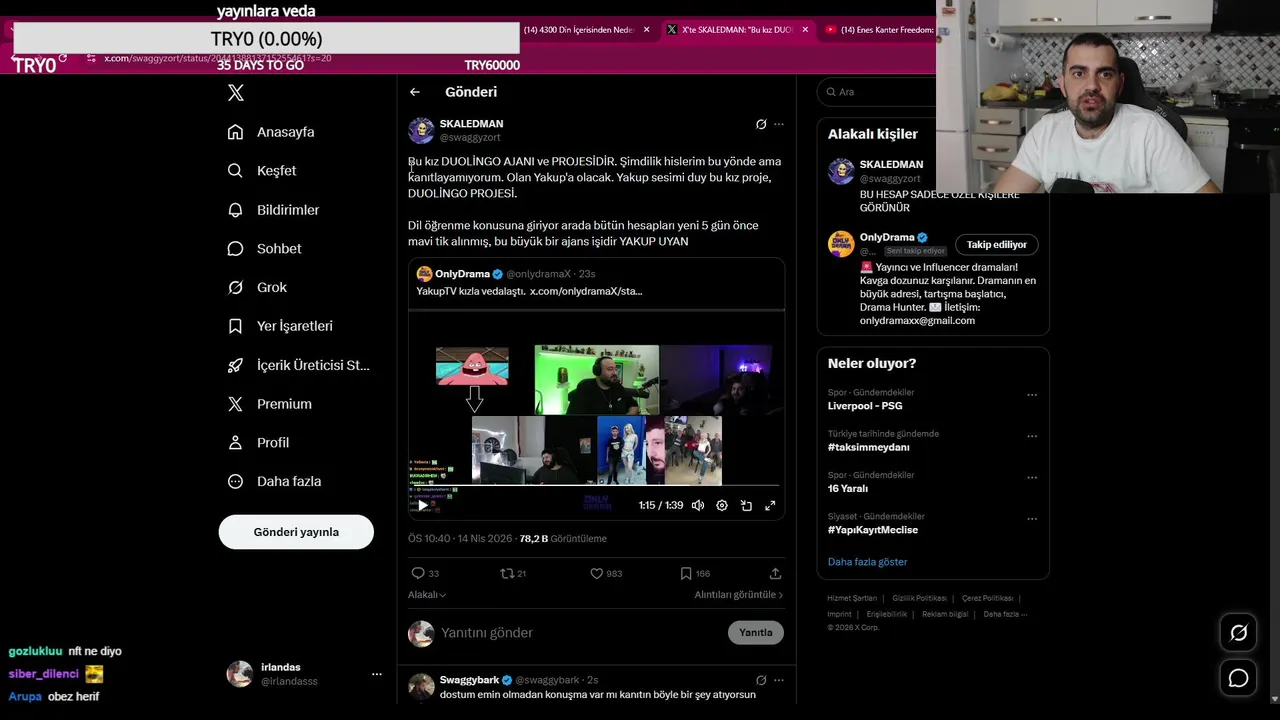Viewport: 1280px width, 720px height.
Task: Click Takip ediliyor for OnlyDrama
Action: coord(997,244)
